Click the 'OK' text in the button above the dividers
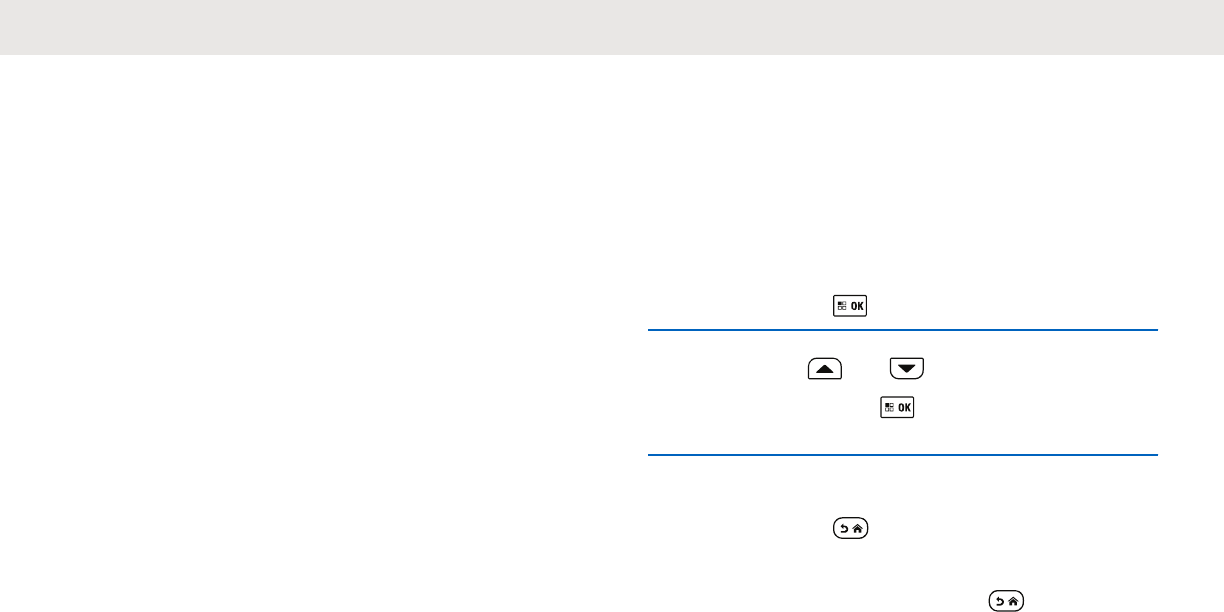 tap(856, 307)
